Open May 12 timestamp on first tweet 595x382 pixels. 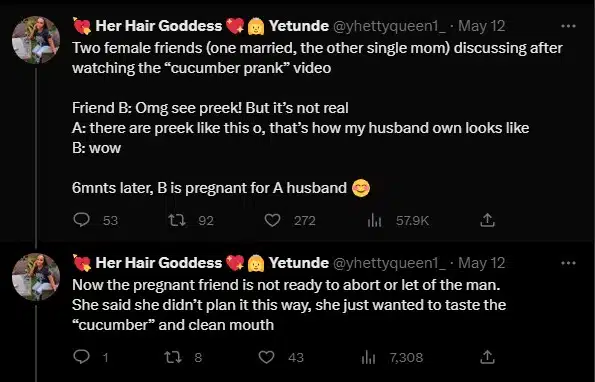[482, 26]
